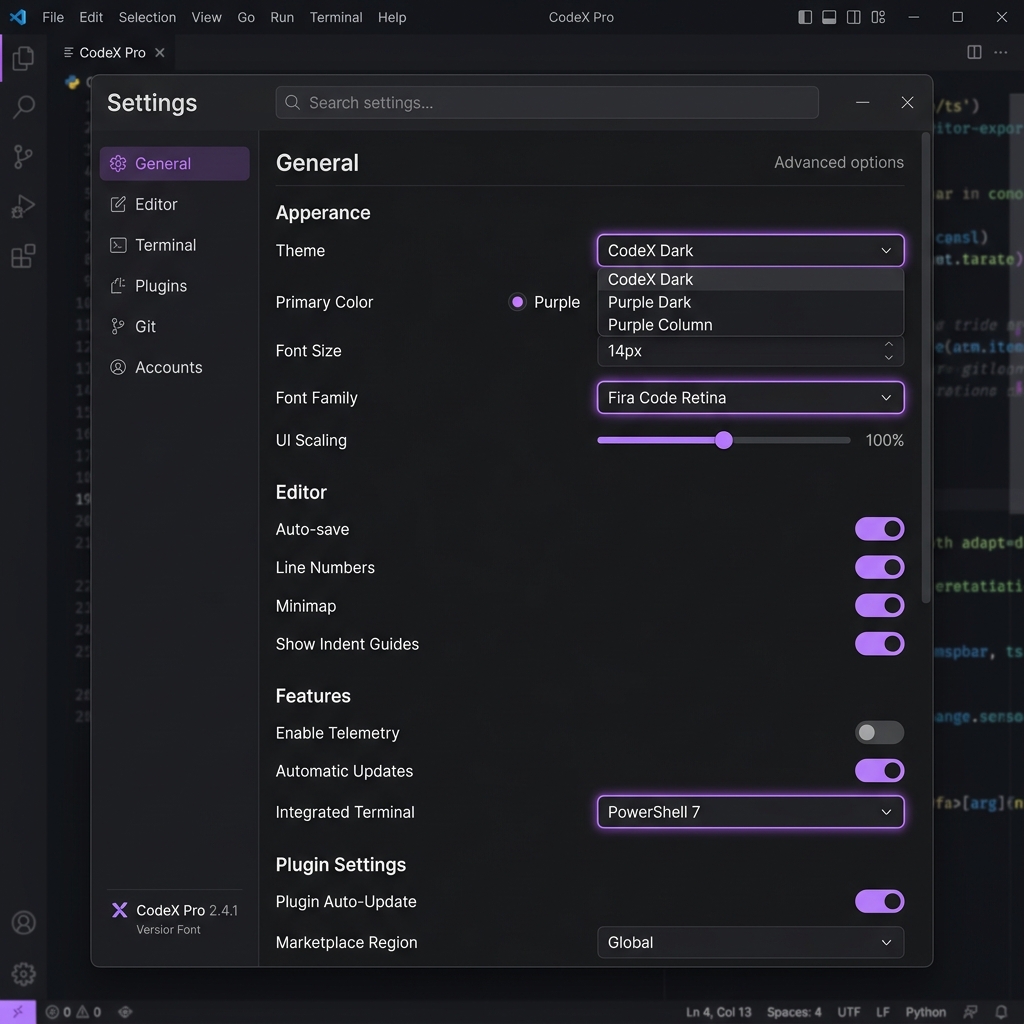The image size is (1024, 1024).
Task: Toggle the Minimap switch
Action: click(x=879, y=605)
